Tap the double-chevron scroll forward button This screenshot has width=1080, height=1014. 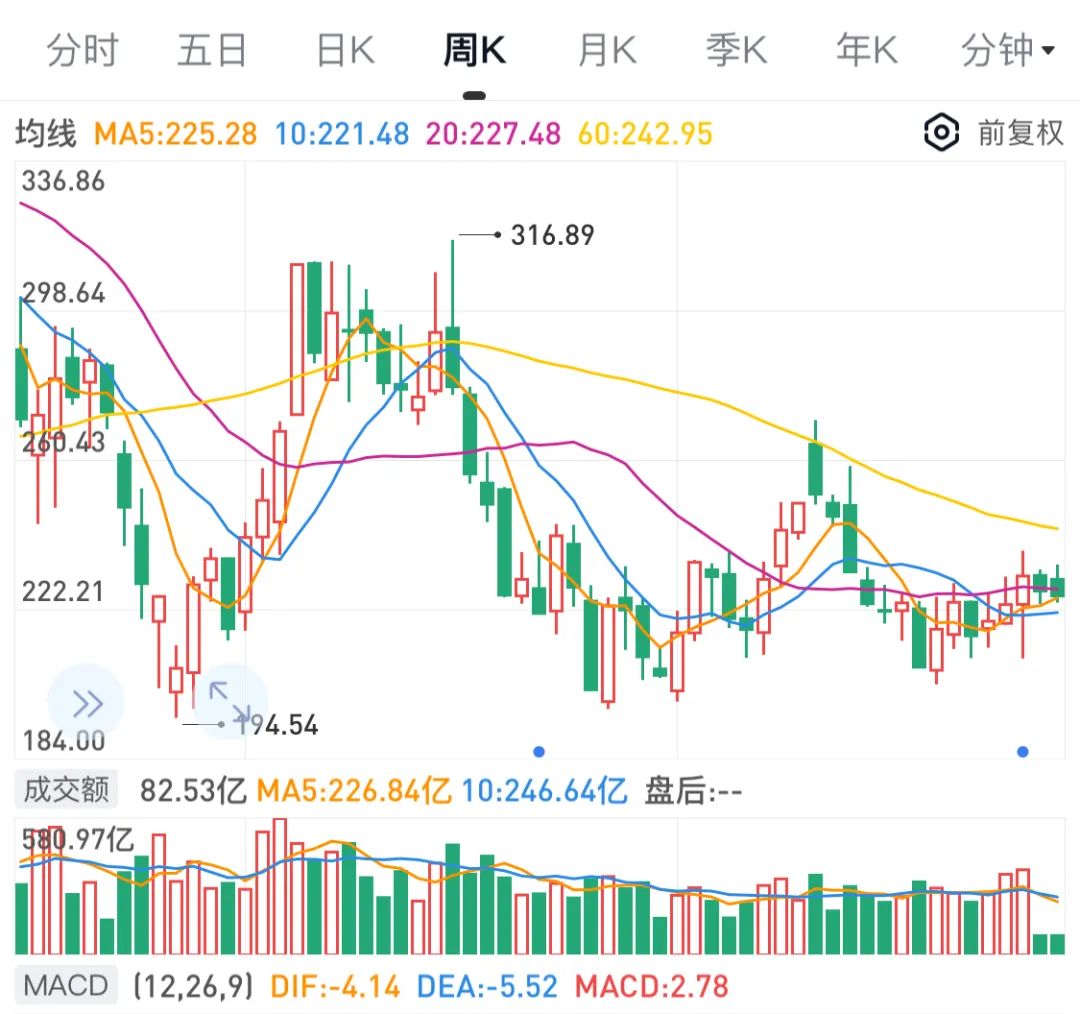point(87,704)
